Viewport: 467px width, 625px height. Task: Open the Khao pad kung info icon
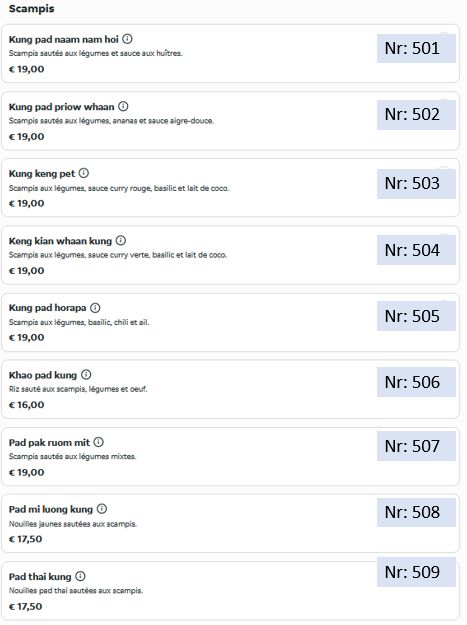86,375
